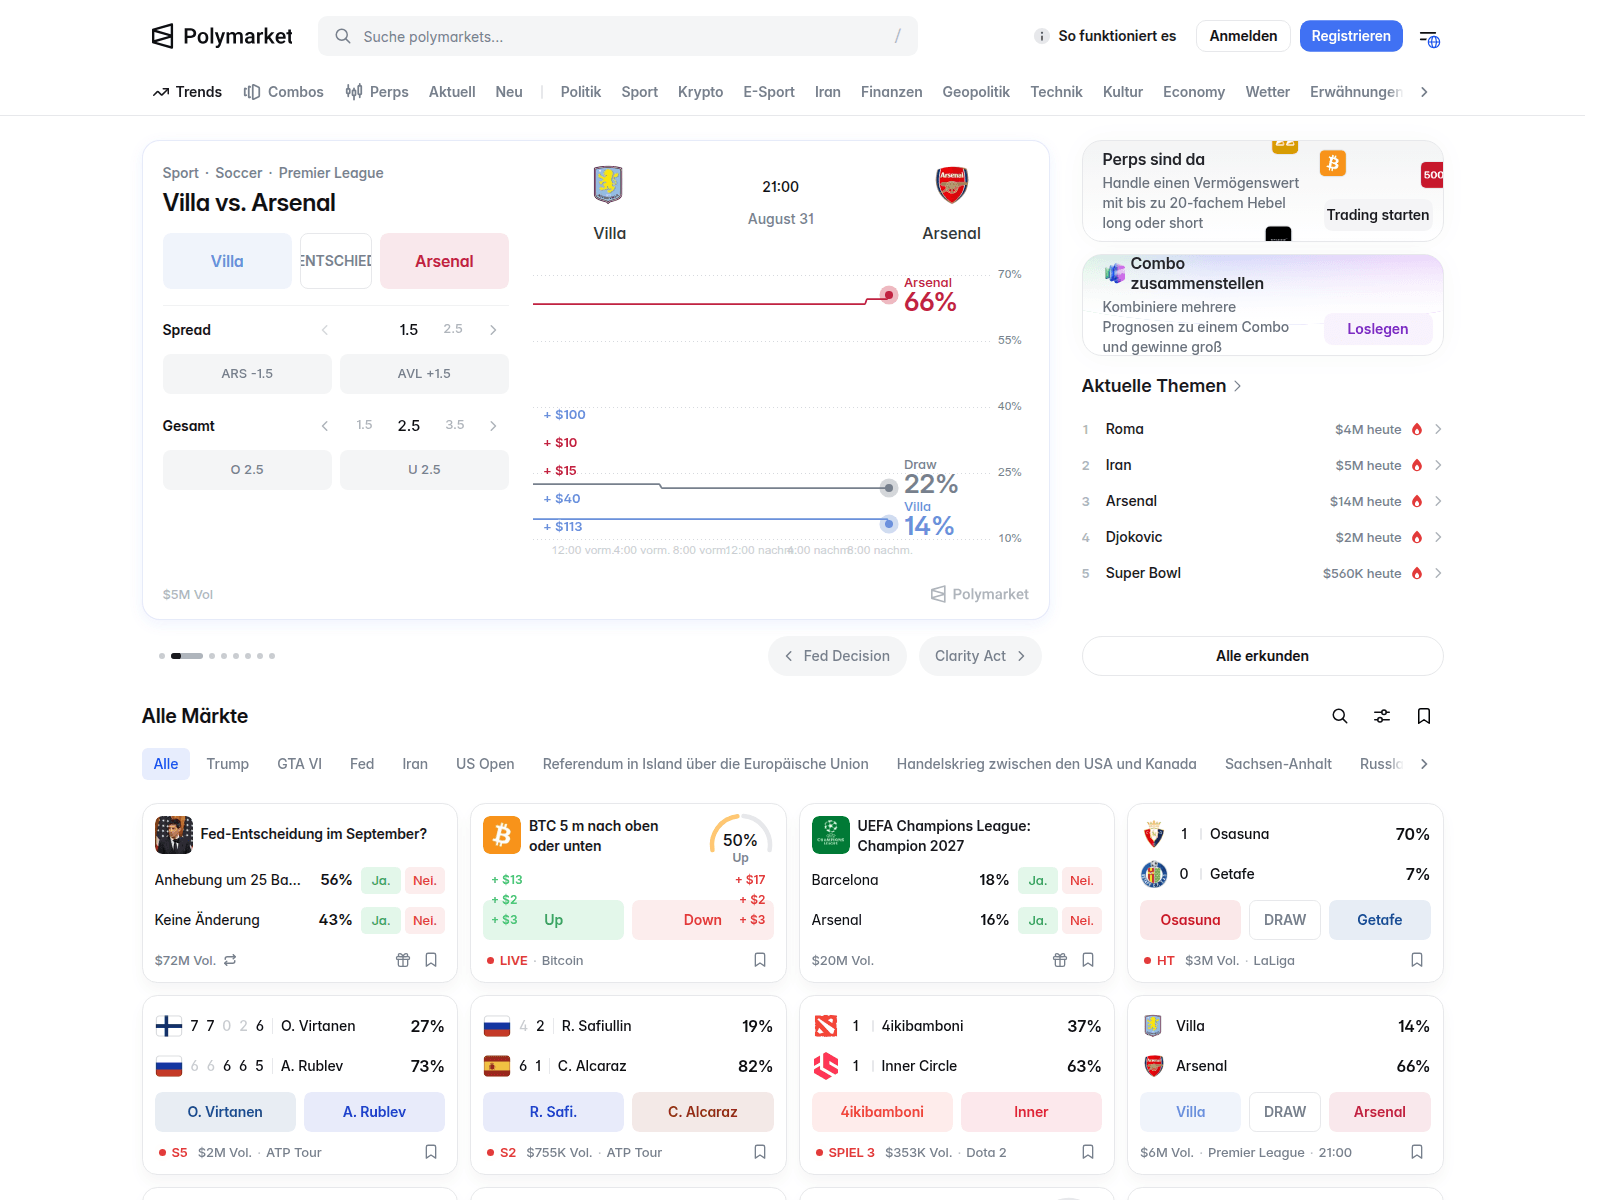Click the Bitcoin icon on BTC card

coord(502,835)
